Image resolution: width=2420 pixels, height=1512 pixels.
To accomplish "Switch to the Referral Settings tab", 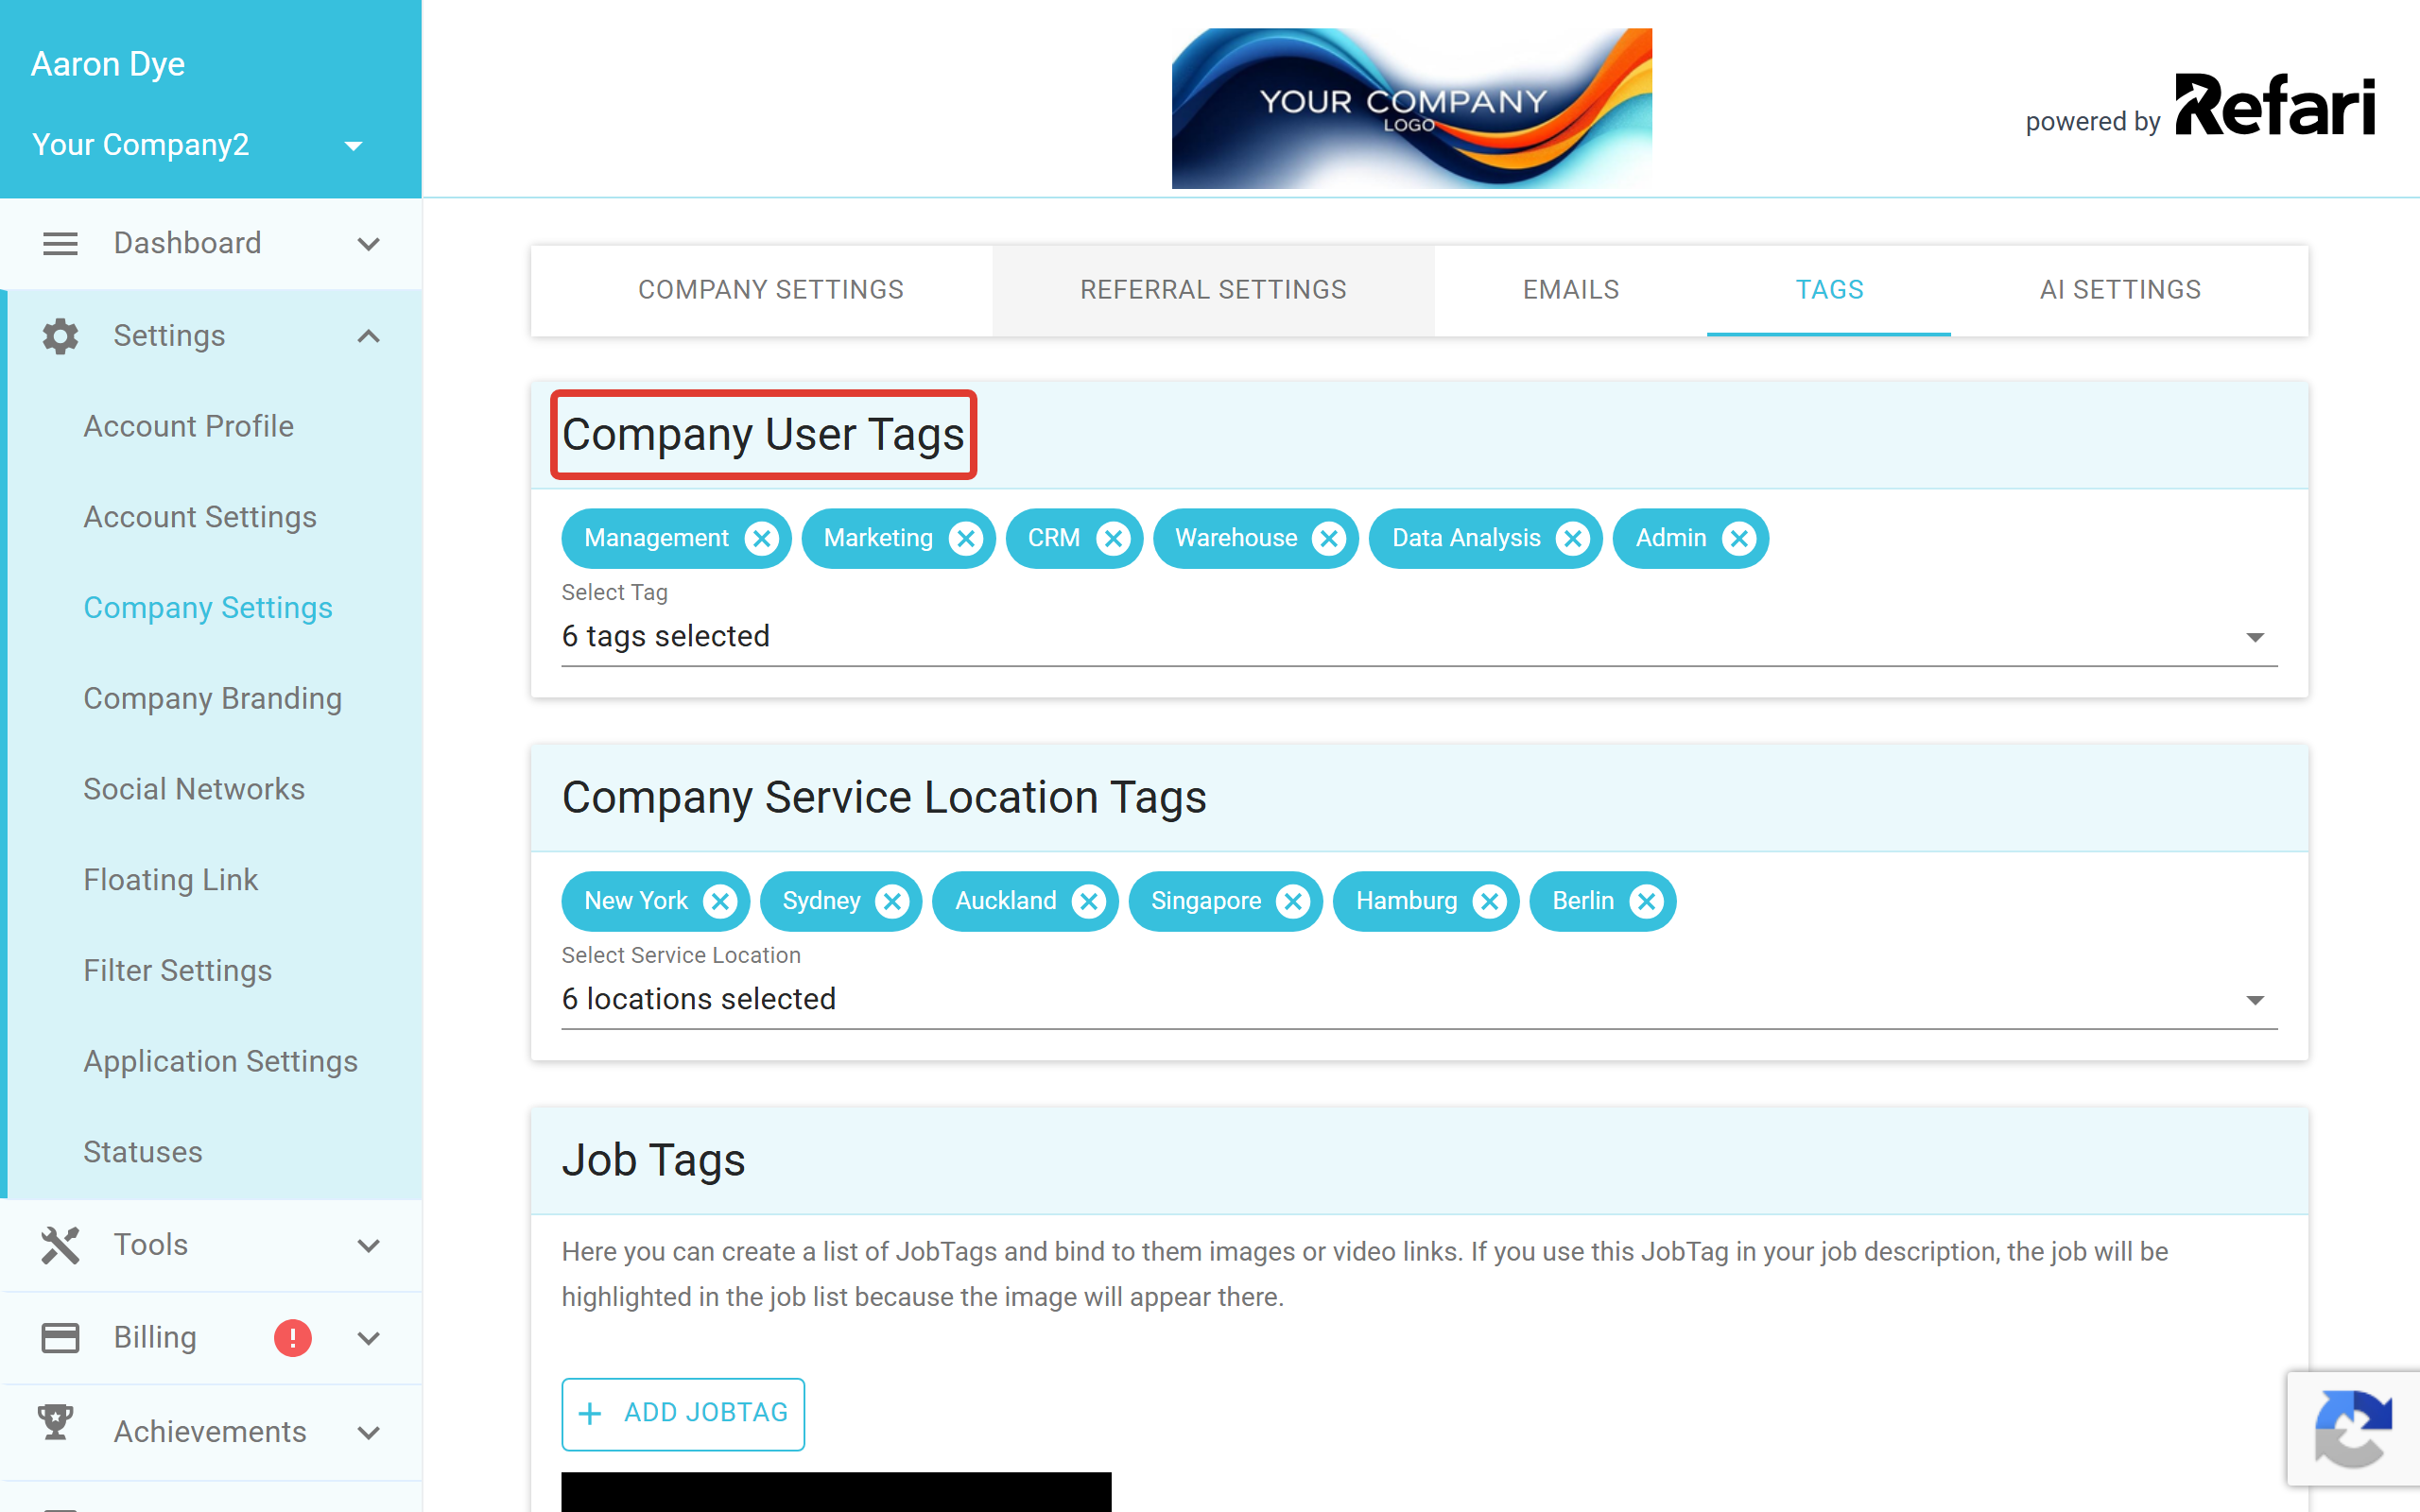I will click(x=1213, y=290).
